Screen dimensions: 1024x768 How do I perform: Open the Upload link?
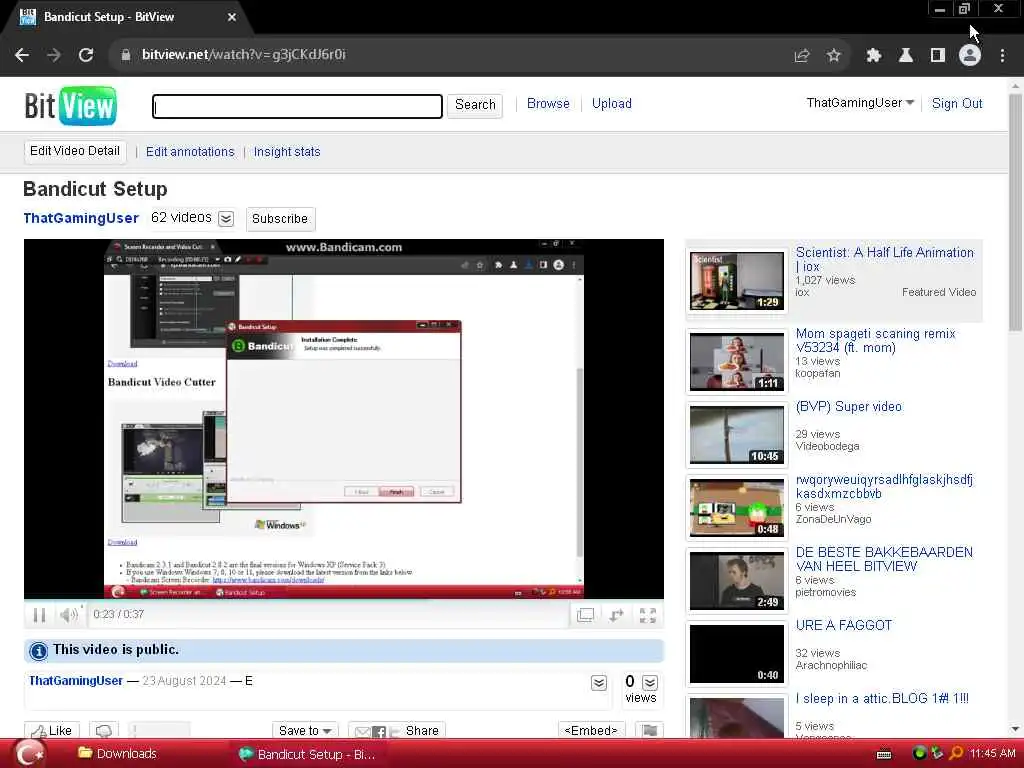(611, 104)
